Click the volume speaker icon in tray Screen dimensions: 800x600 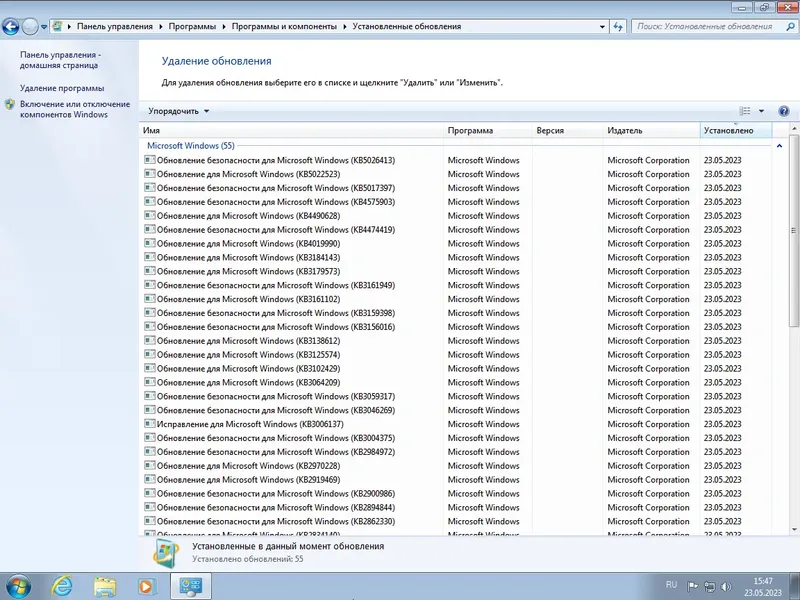point(726,587)
